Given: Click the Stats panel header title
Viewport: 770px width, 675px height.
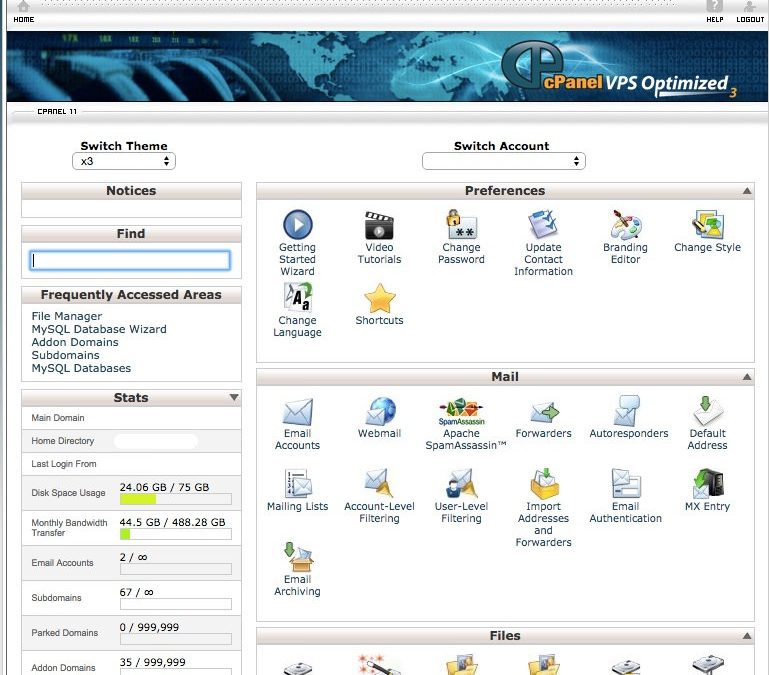Looking at the screenshot, I should pos(131,398).
